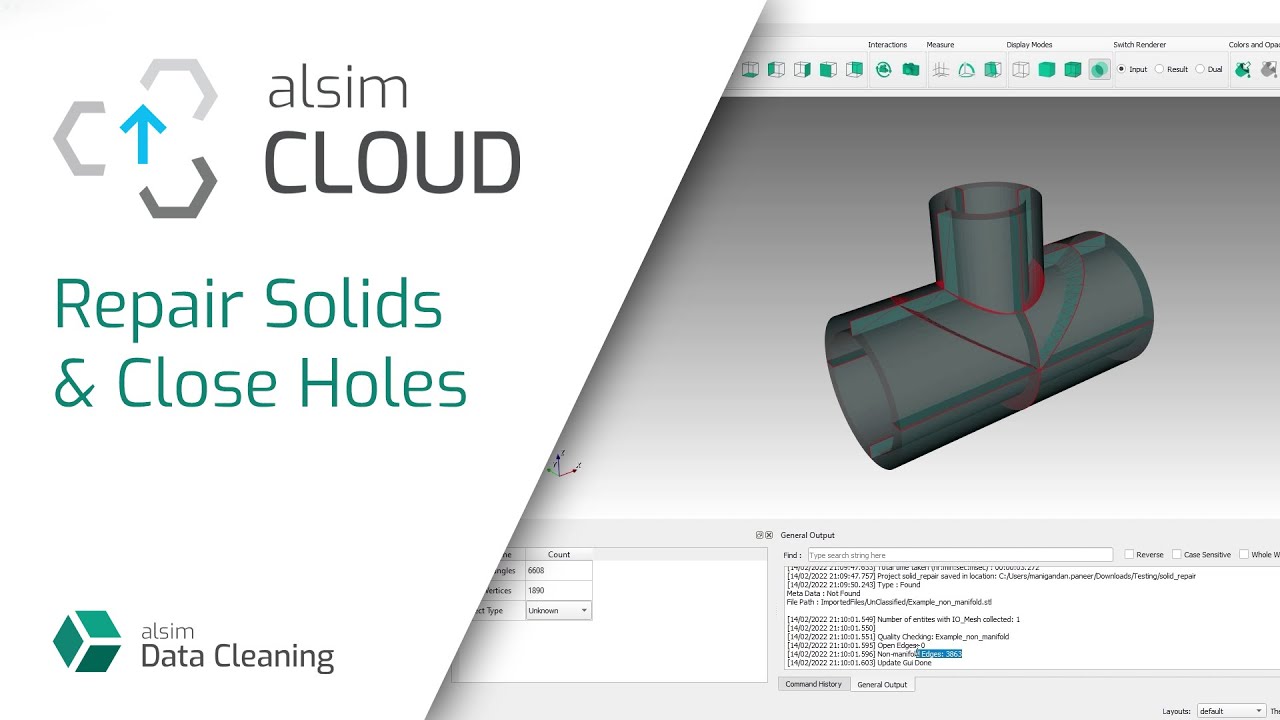
Task: Click the 6608 triangles count cell
Action: point(559,570)
